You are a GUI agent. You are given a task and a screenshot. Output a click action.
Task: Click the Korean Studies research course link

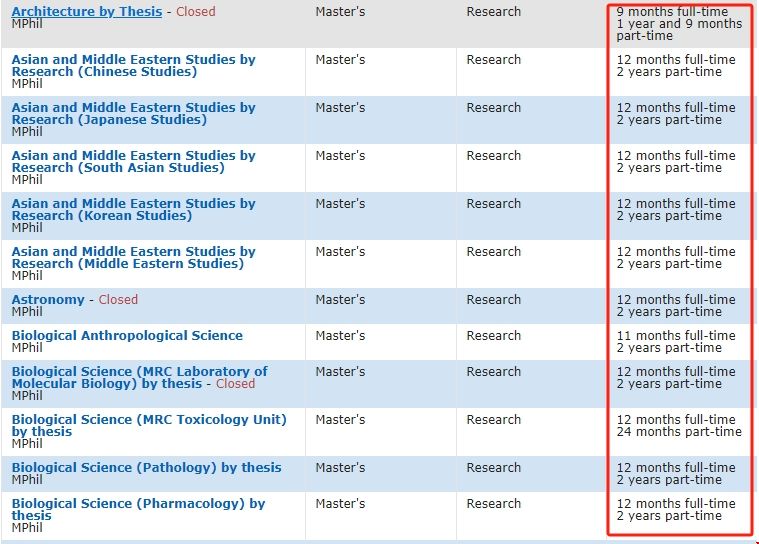[x=133, y=210]
